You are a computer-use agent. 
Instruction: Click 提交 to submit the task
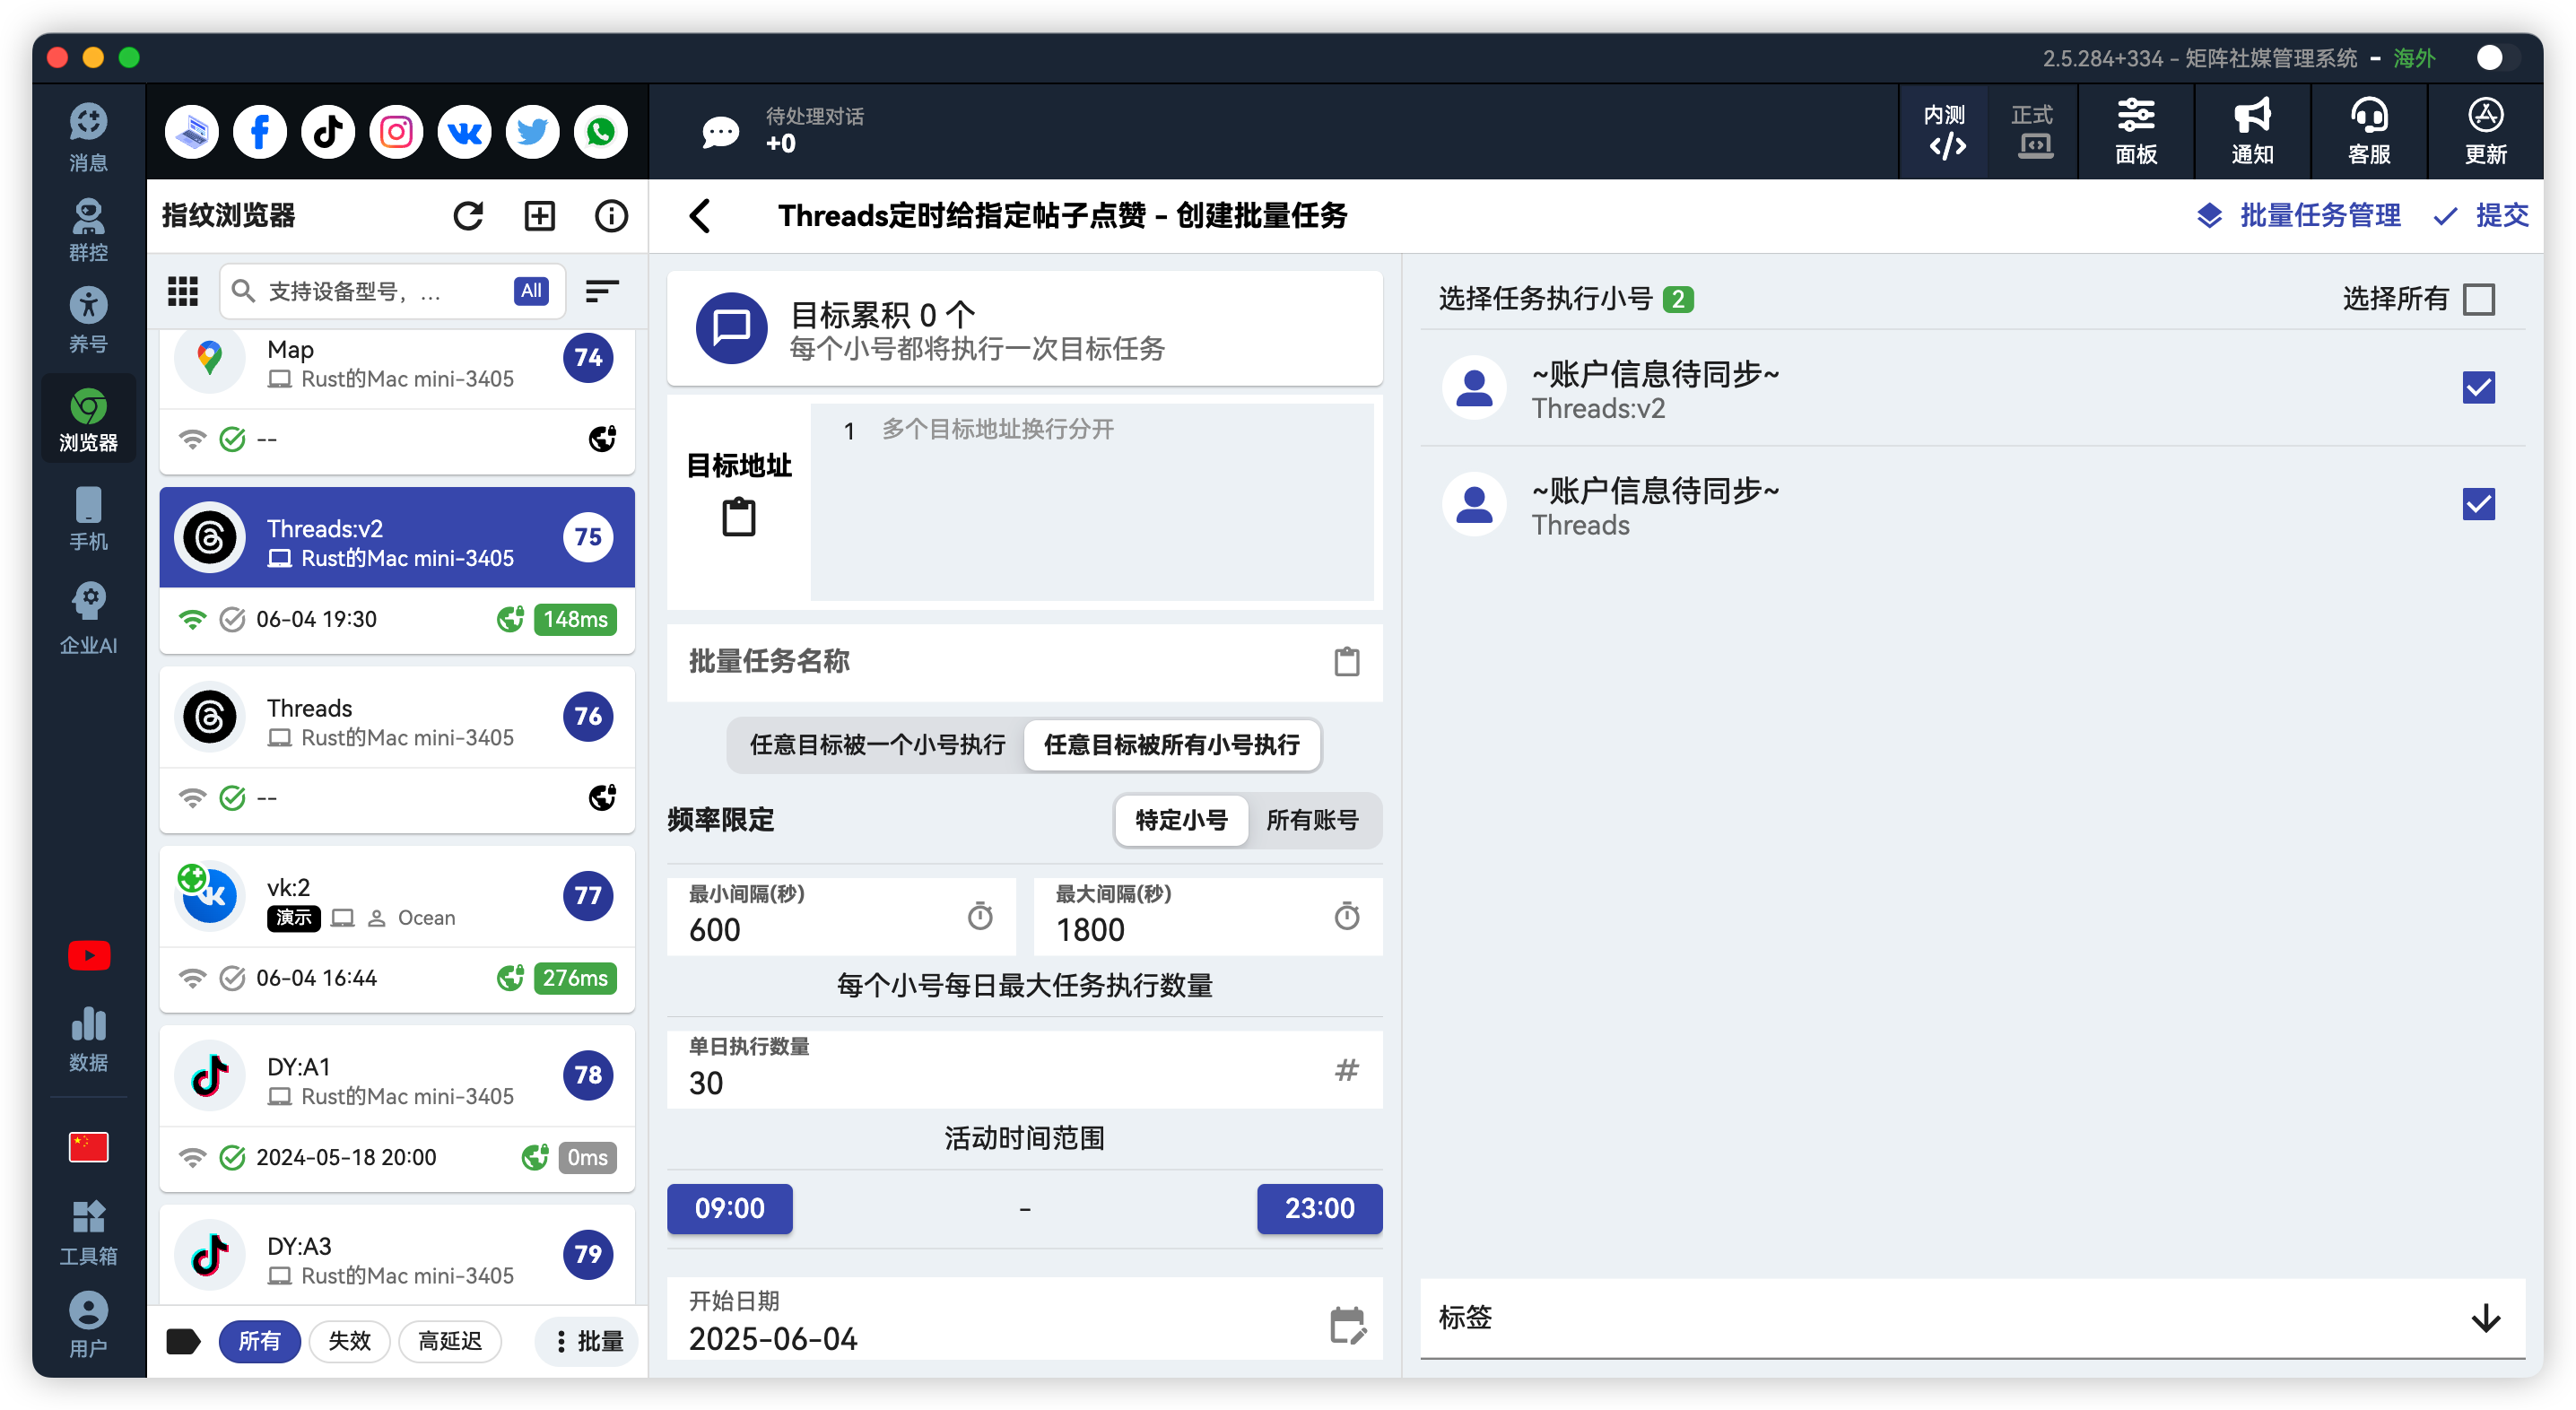click(x=2481, y=215)
